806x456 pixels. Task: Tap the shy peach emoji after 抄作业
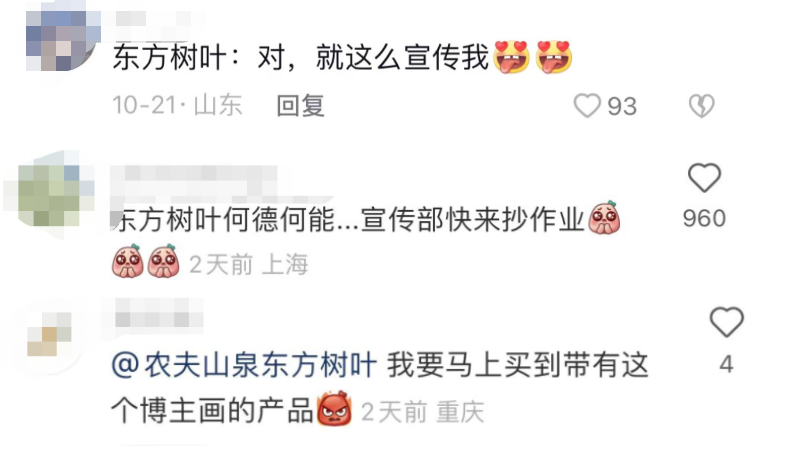[604, 218]
